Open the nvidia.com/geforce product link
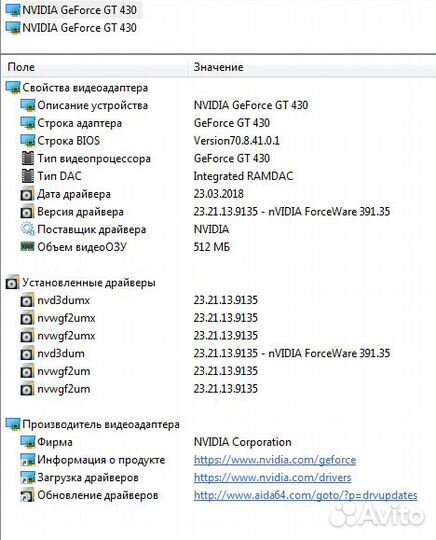This screenshot has height=540, width=436. [275, 460]
